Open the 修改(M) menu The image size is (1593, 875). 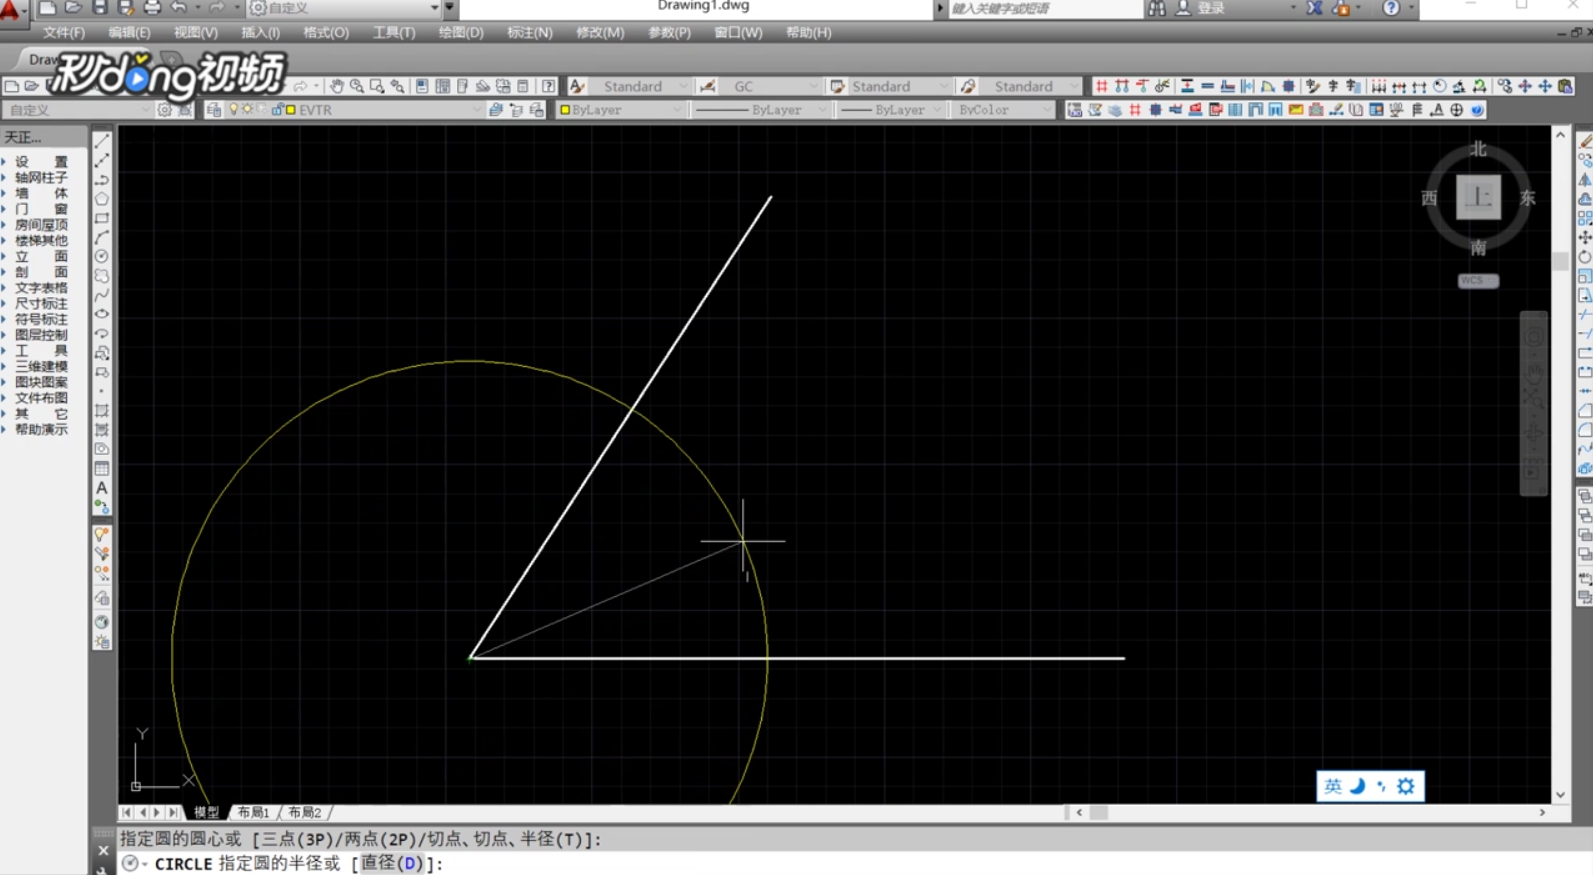pyautogui.click(x=600, y=32)
